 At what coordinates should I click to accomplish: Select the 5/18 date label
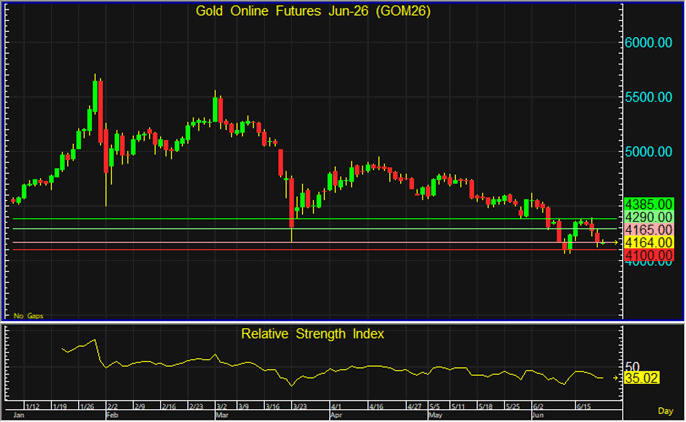pyautogui.click(x=486, y=407)
